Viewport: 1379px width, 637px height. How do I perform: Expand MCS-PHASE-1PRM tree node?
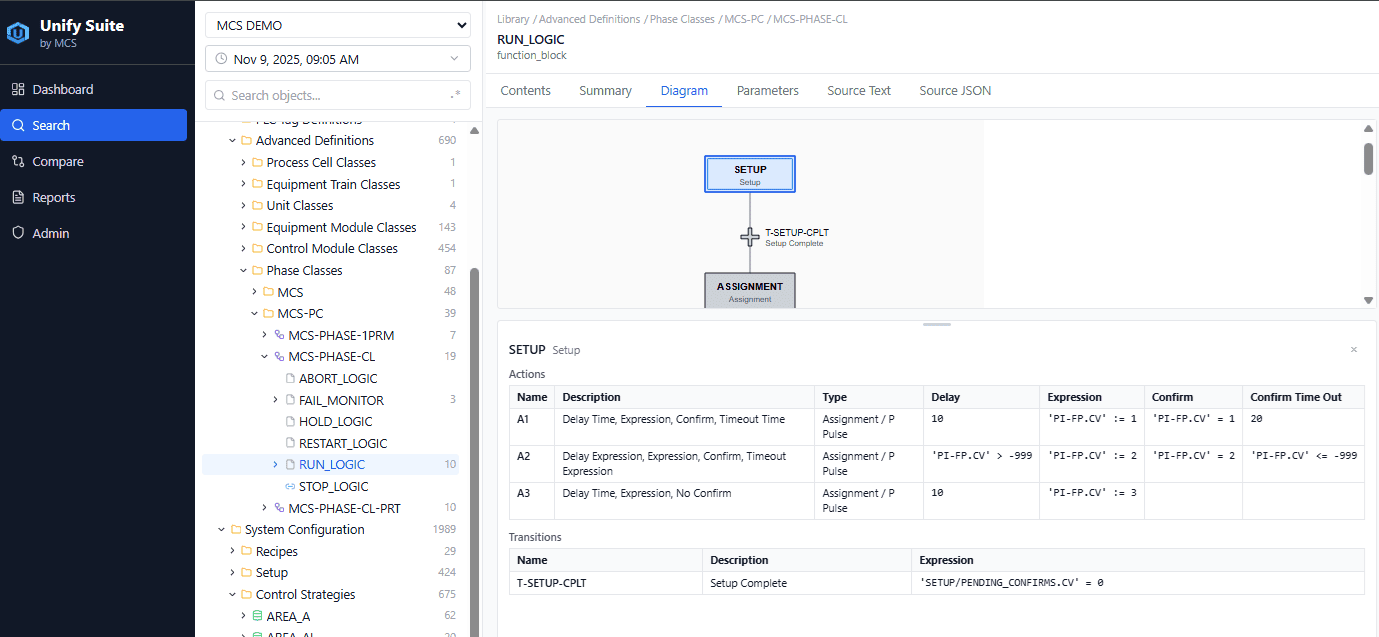point(265,335)
